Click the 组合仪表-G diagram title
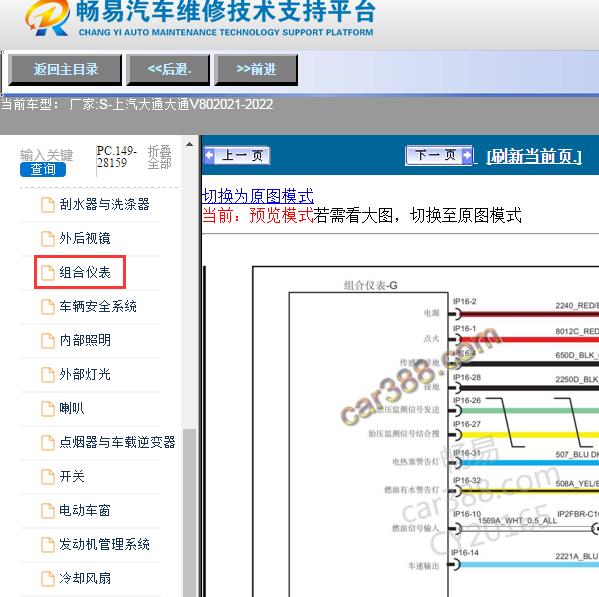This screenshot has height=597, width=599. pos(371,285)
